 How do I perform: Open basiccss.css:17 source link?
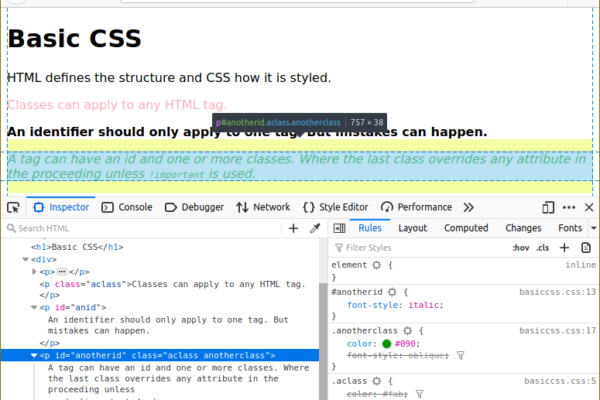[x=558, y=331]
